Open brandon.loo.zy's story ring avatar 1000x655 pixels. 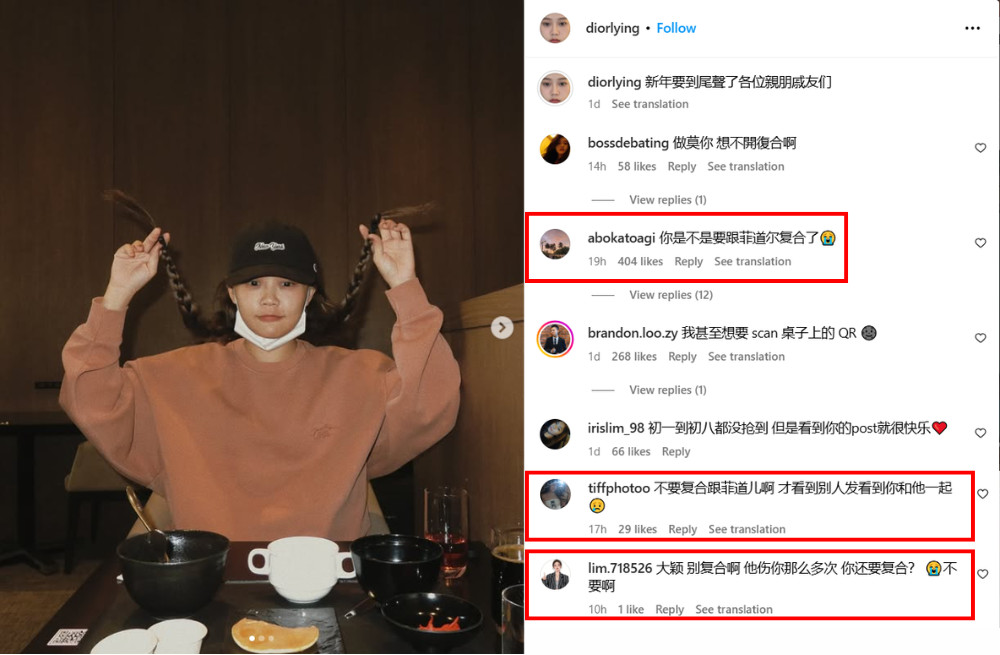pyautogui.click(x=555, y=339)
